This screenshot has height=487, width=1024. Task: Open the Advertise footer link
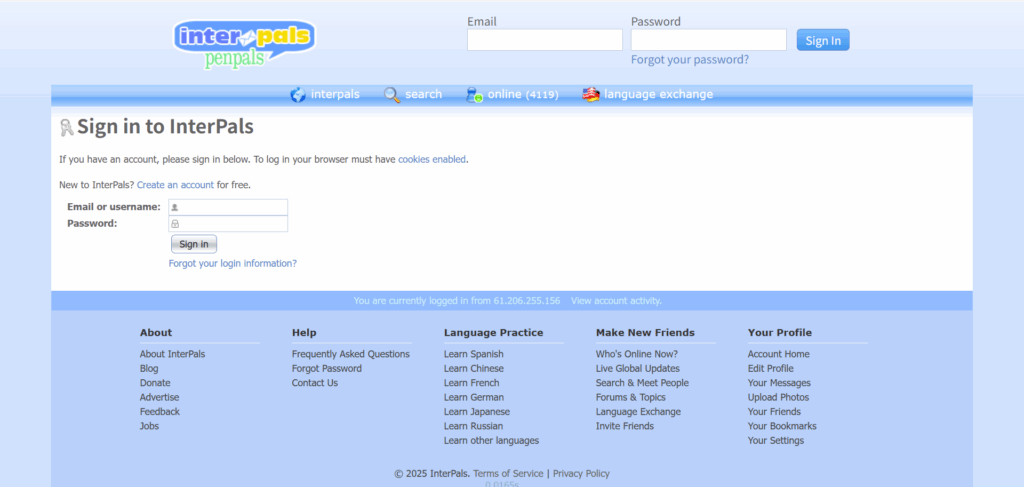click(x=159, y=397)
